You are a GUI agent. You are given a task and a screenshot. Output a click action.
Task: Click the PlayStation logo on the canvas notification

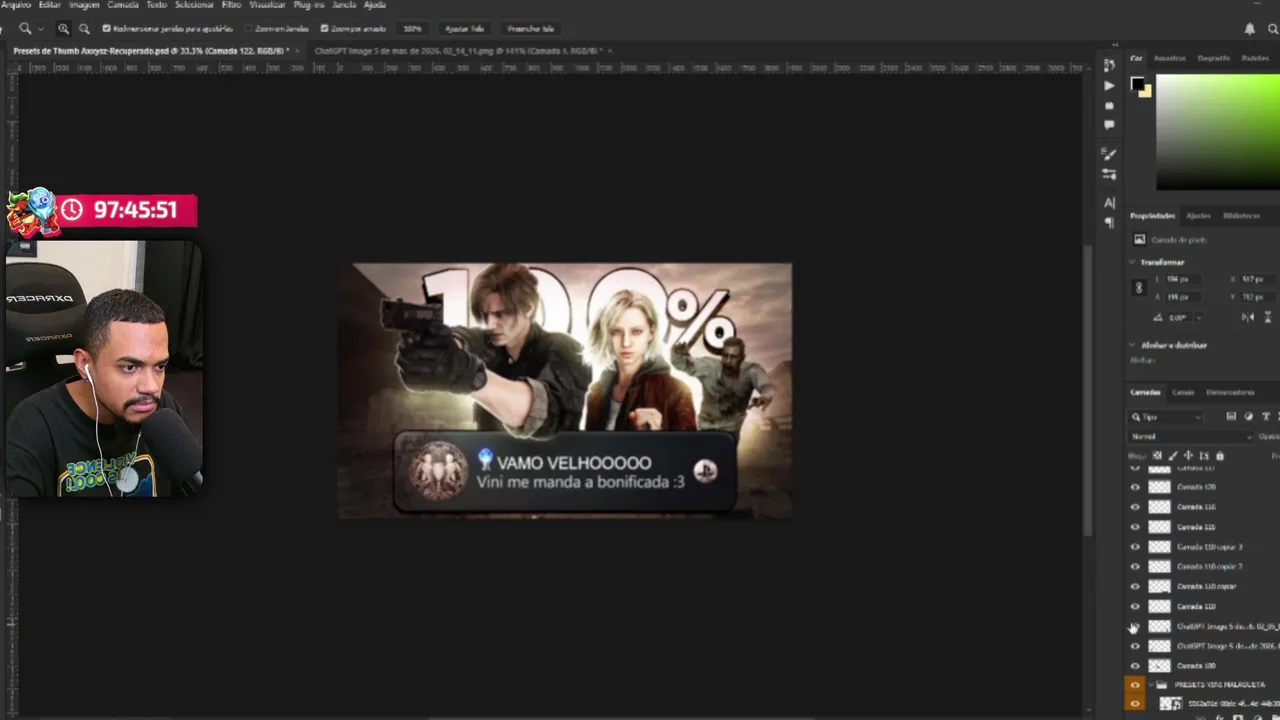click(705, 472)
